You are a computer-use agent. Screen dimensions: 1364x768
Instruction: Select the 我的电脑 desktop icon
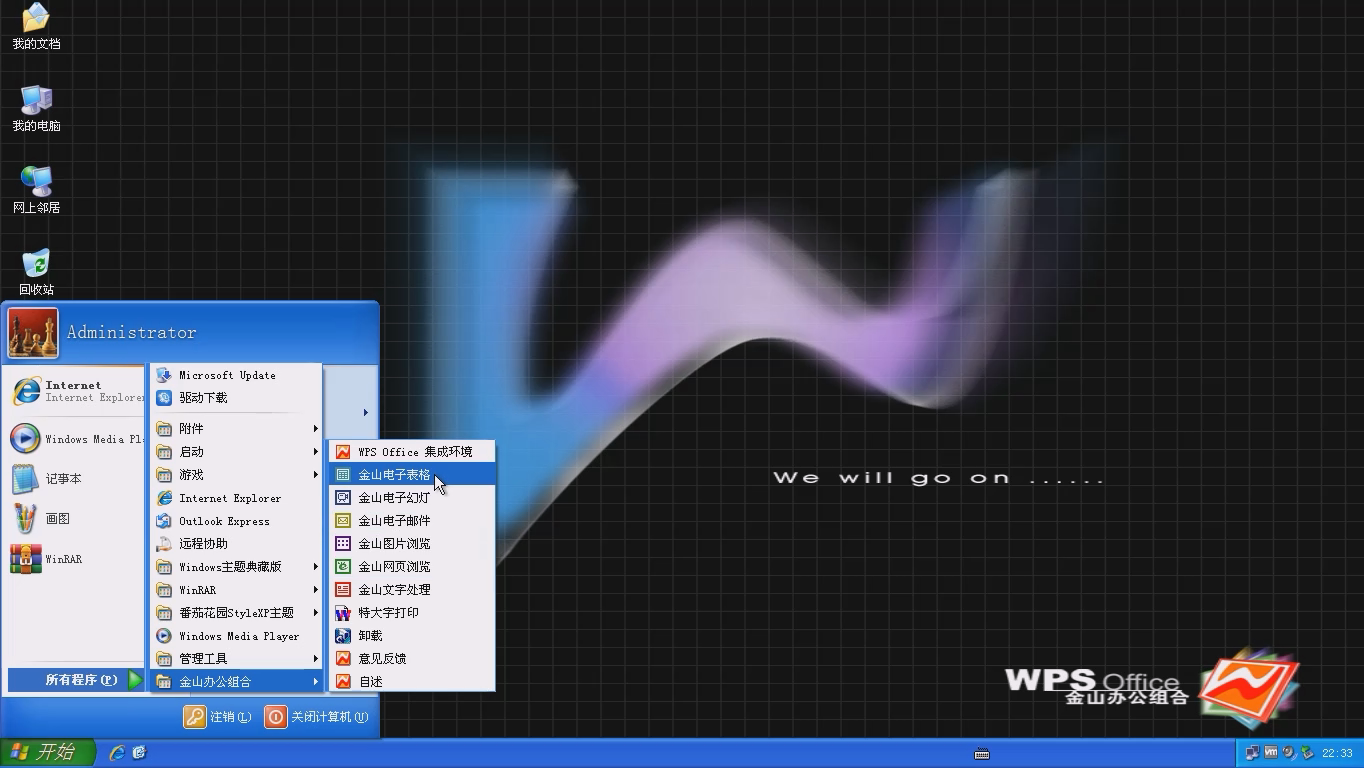[36, 108]
